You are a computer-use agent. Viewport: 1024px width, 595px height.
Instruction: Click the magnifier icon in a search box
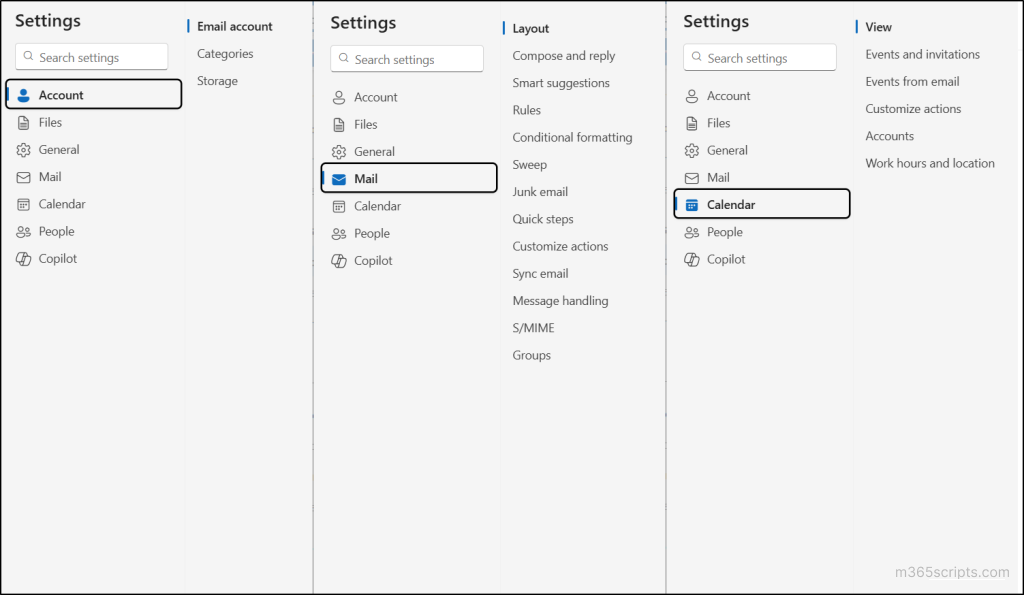[27, 57]
